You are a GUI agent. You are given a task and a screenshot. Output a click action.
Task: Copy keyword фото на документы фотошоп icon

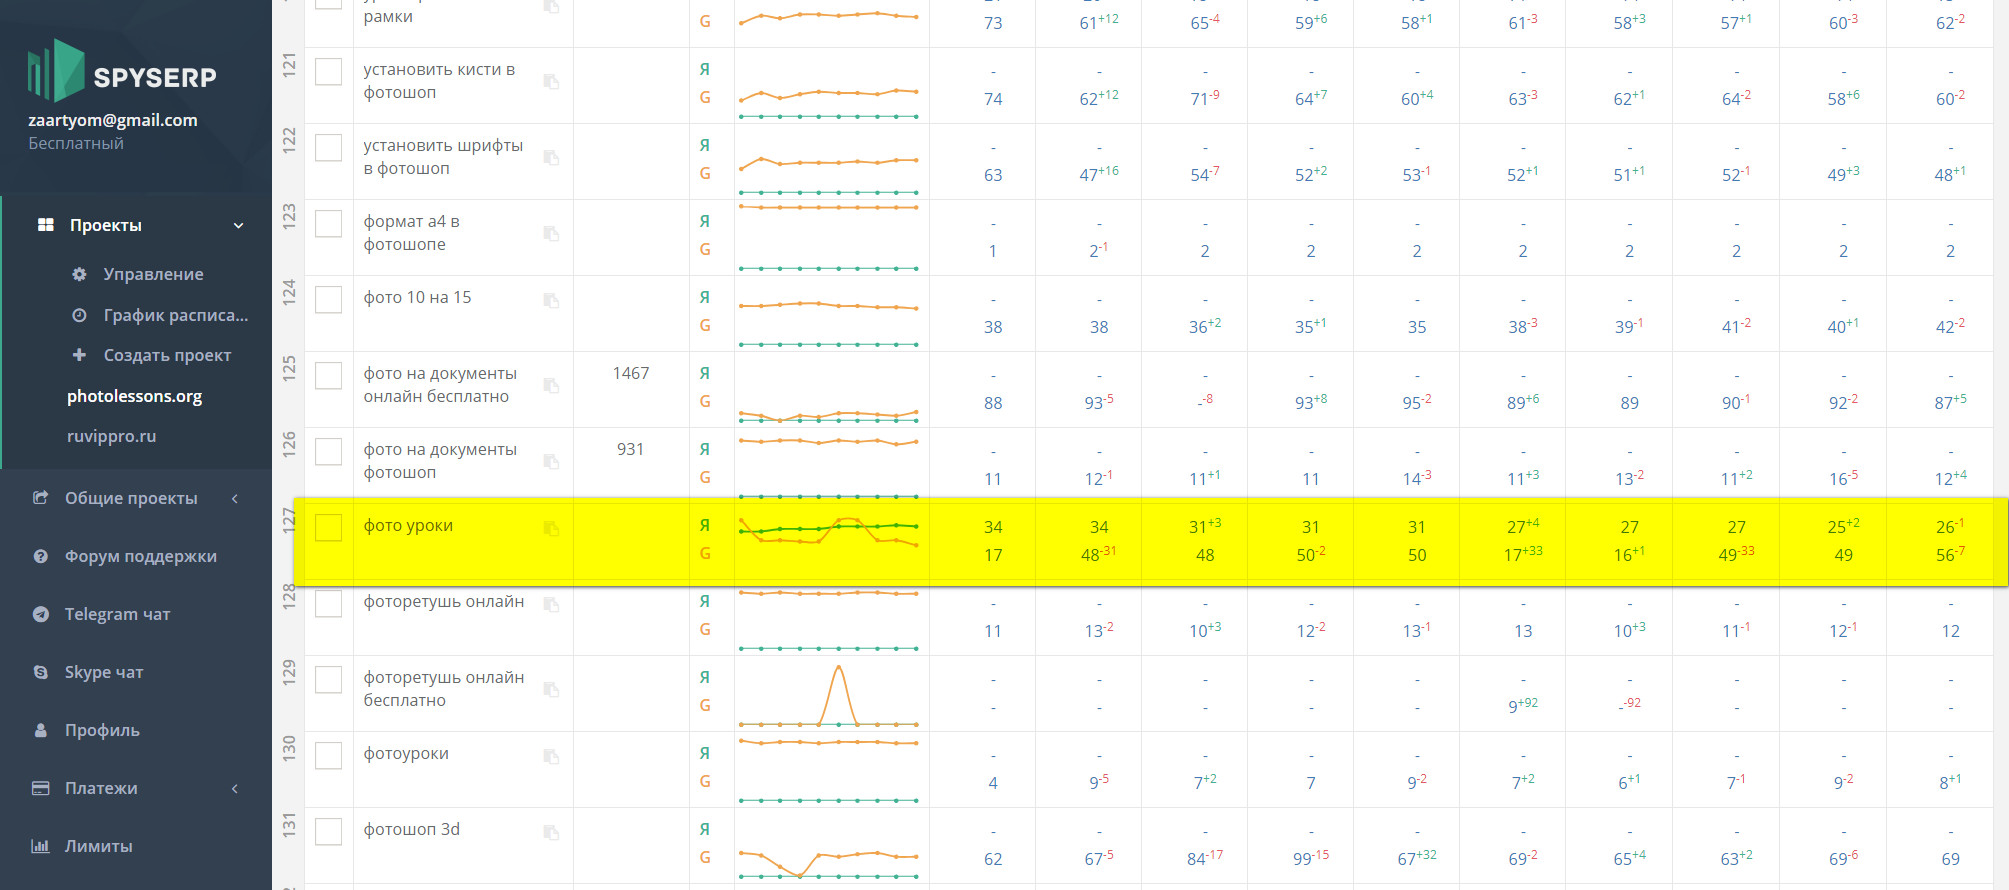coord(551,461)
